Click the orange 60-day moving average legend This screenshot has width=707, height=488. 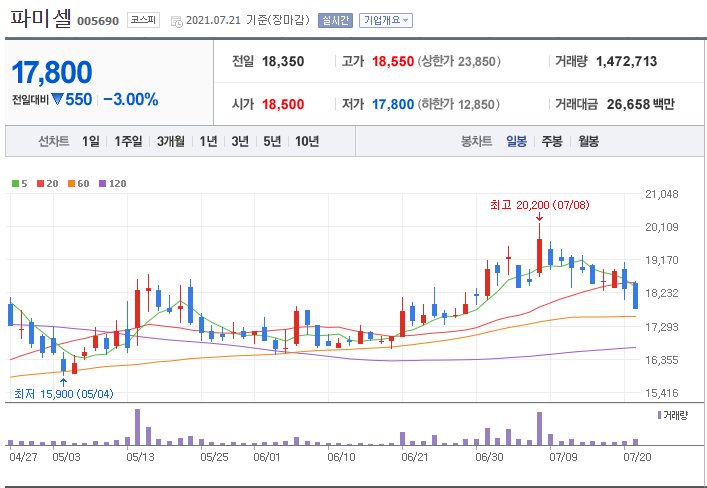point(78,184)
